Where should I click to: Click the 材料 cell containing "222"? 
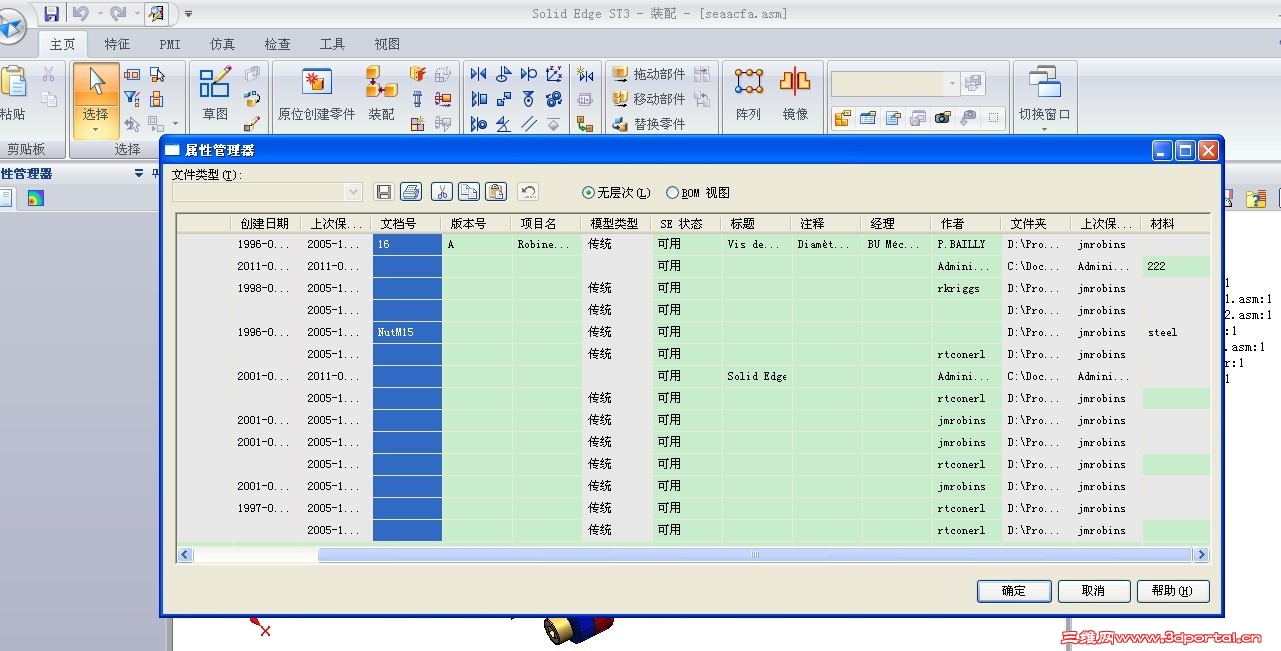click(1176, 266)
